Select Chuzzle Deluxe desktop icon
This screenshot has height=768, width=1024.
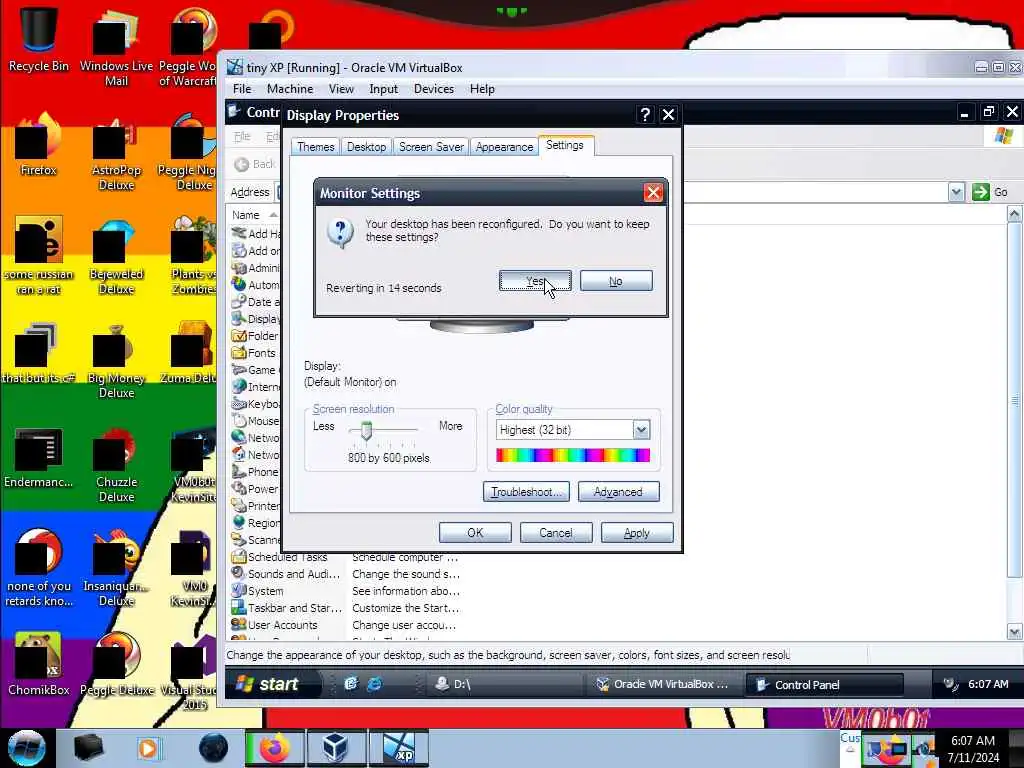pos(117,465)
